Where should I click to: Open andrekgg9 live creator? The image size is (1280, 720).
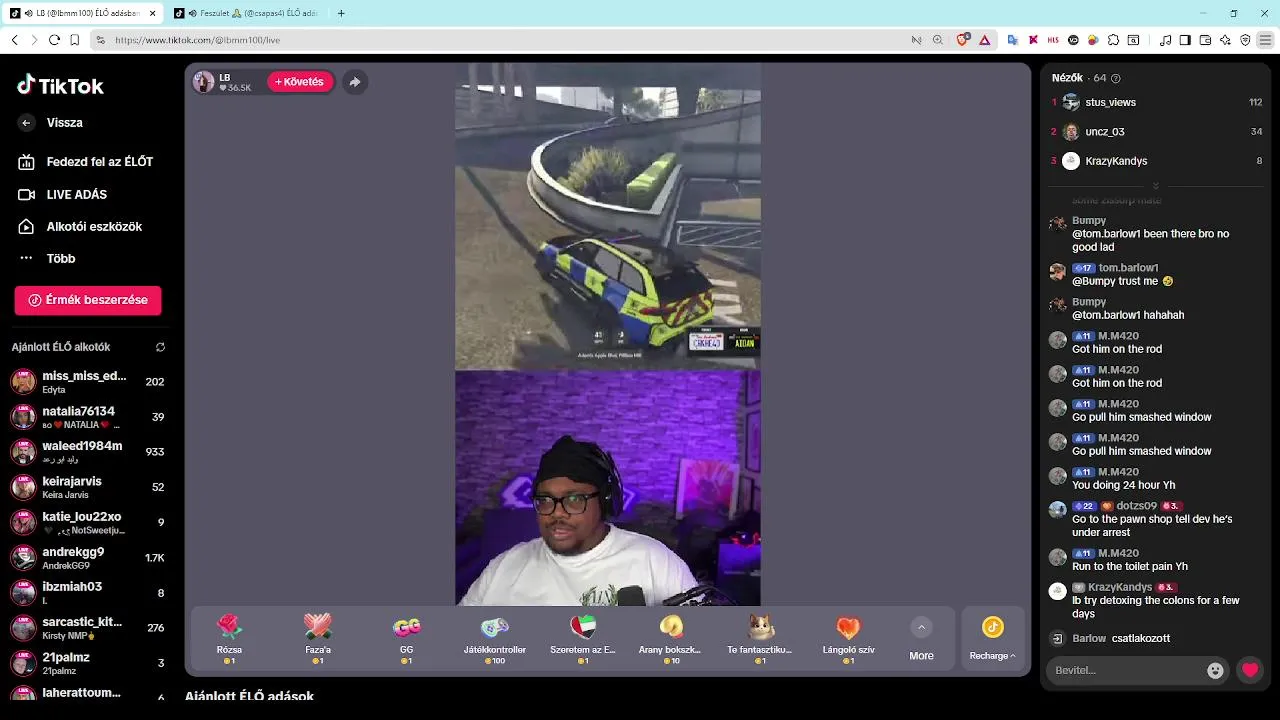(x=88, y=558)
